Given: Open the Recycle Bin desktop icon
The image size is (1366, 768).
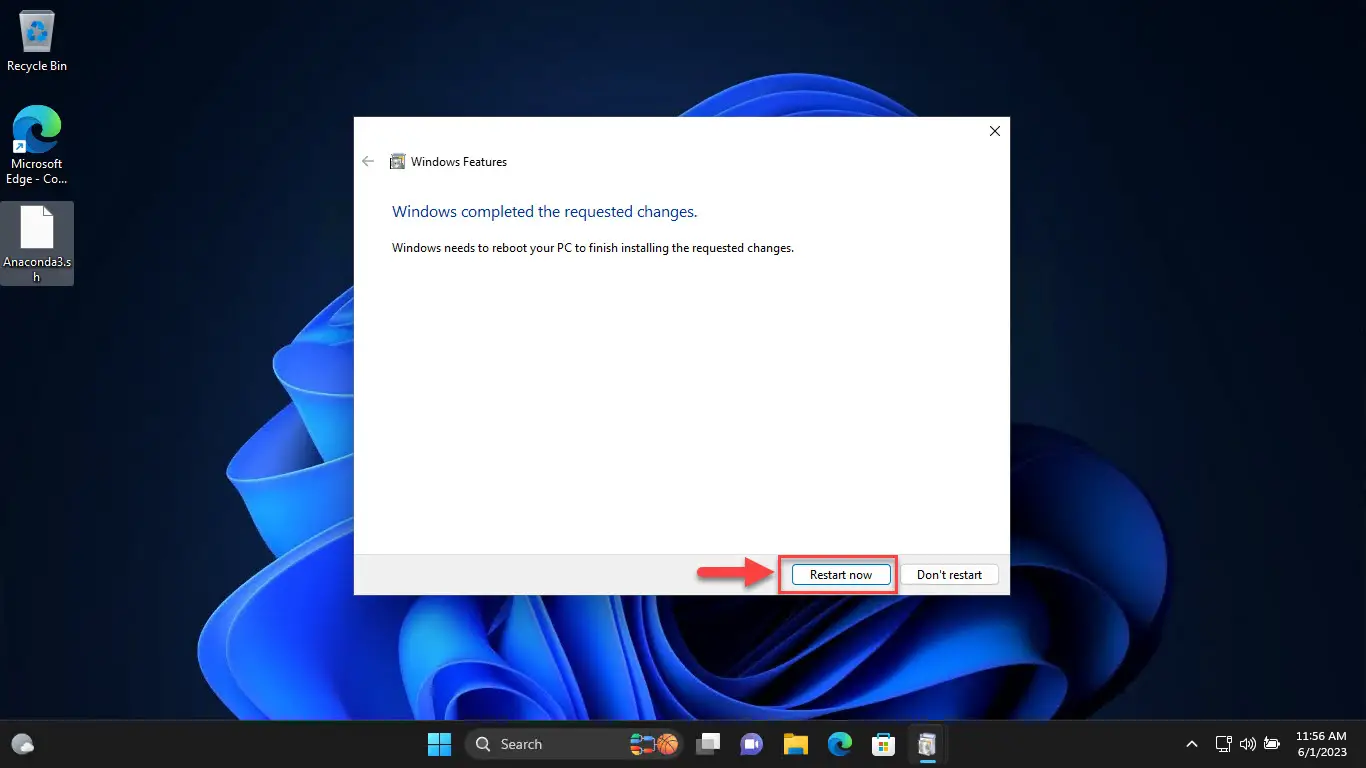Looking at the screenshot, I should click(37, 42).
